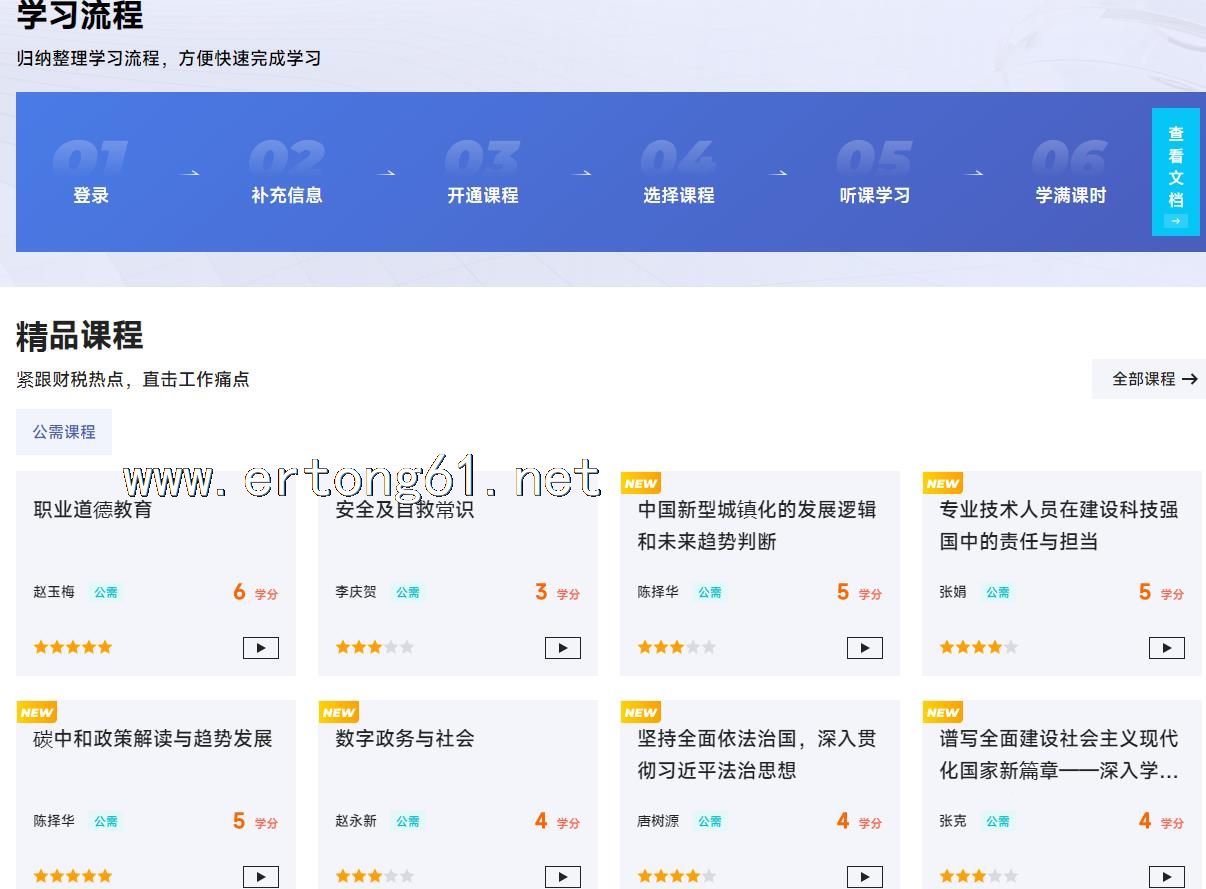Screen dimensions: 1206x889
Task: Select step 05 听课学习
Action: point(875,195)
